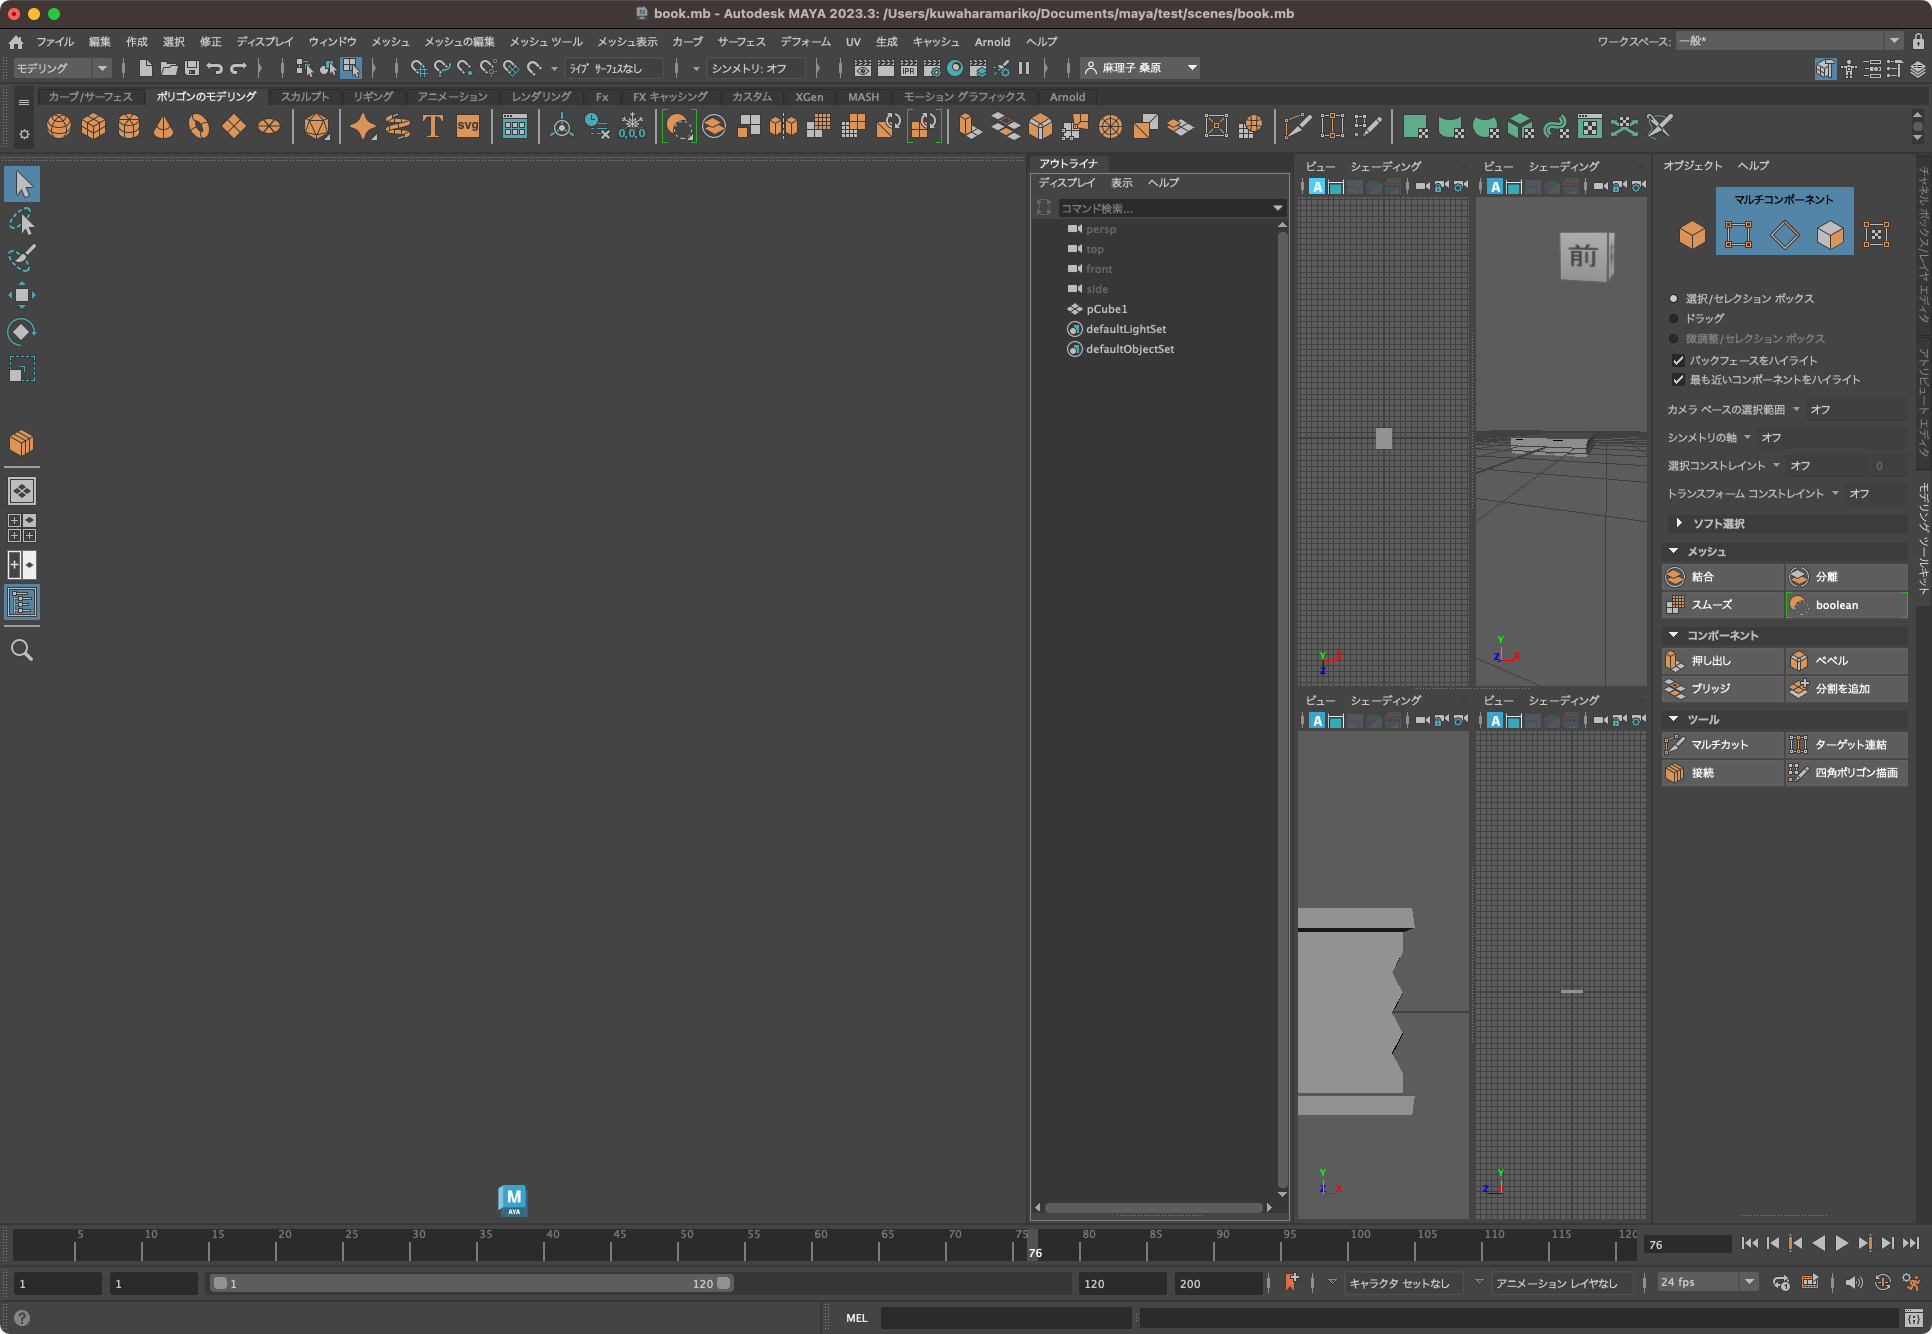Click the save scene icon in the status line
1932x1334 pixels.
coord(192,68)
